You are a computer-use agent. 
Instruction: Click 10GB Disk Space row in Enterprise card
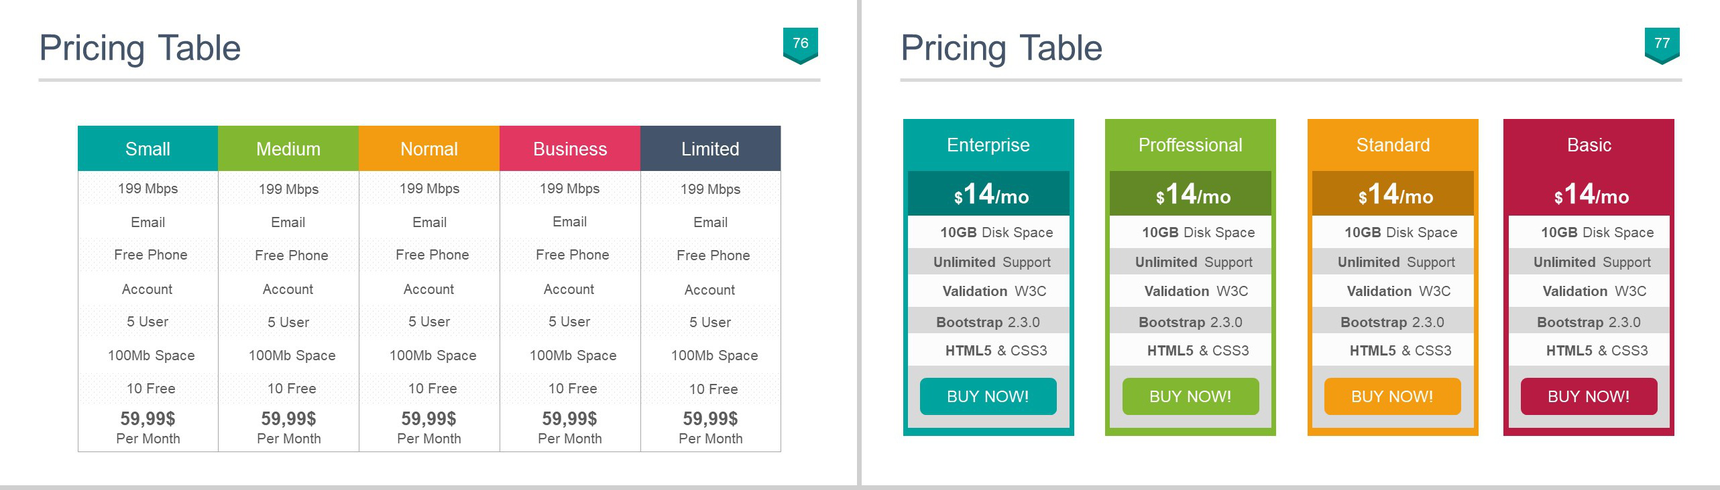pyautogui.click(x=988, y=232)
